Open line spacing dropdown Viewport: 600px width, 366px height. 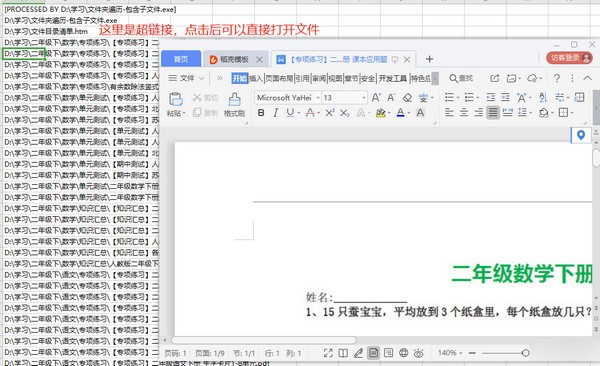coord(530,113)
